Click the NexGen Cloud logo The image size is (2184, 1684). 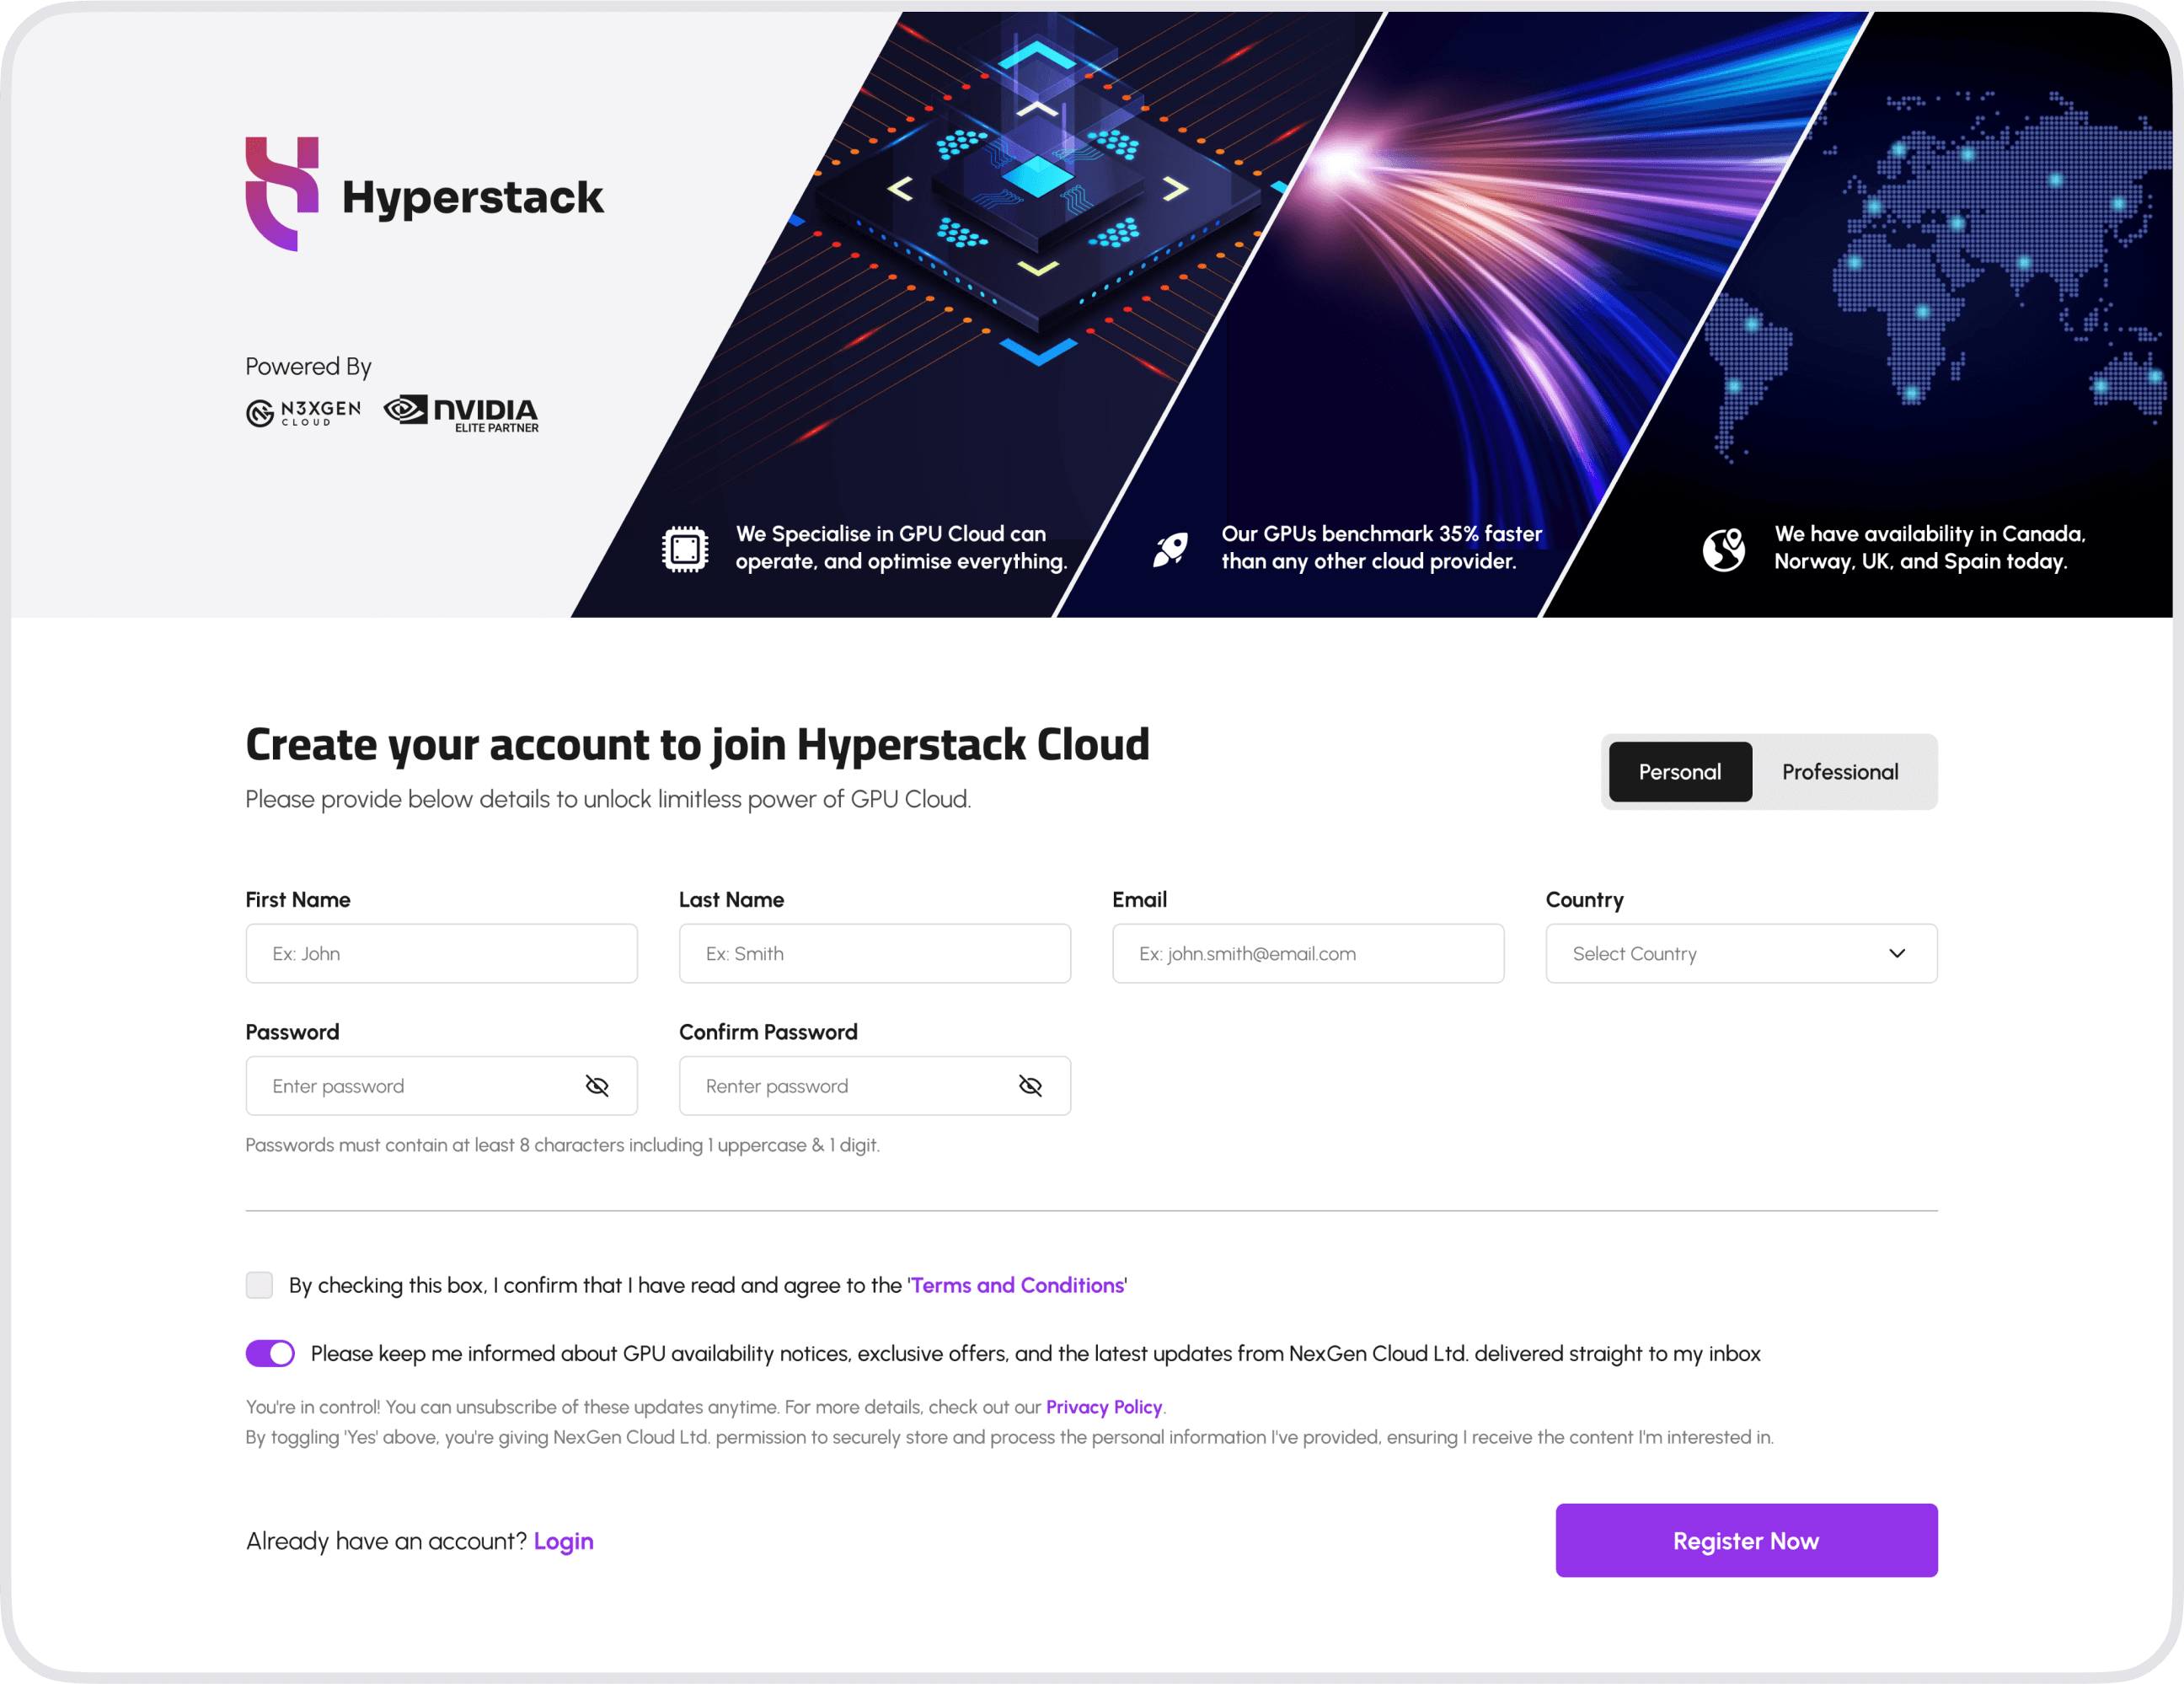(303, 412)
